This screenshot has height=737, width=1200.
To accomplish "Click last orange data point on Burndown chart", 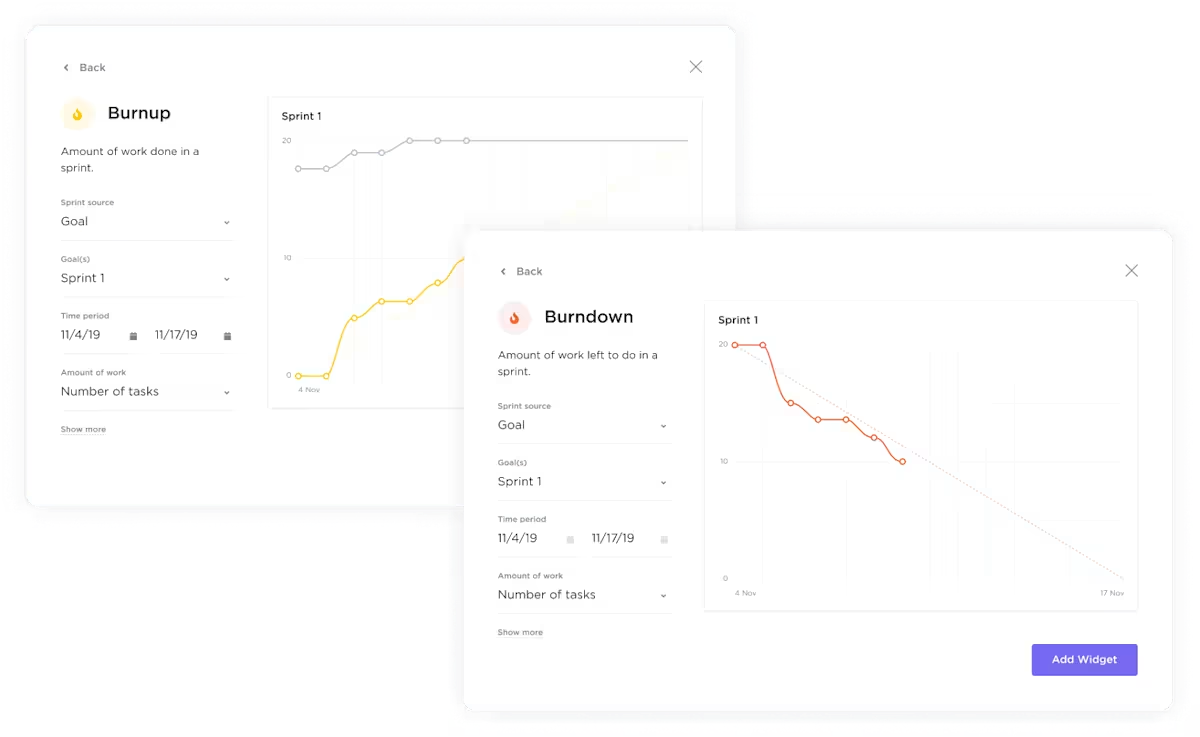I will 903,462.
